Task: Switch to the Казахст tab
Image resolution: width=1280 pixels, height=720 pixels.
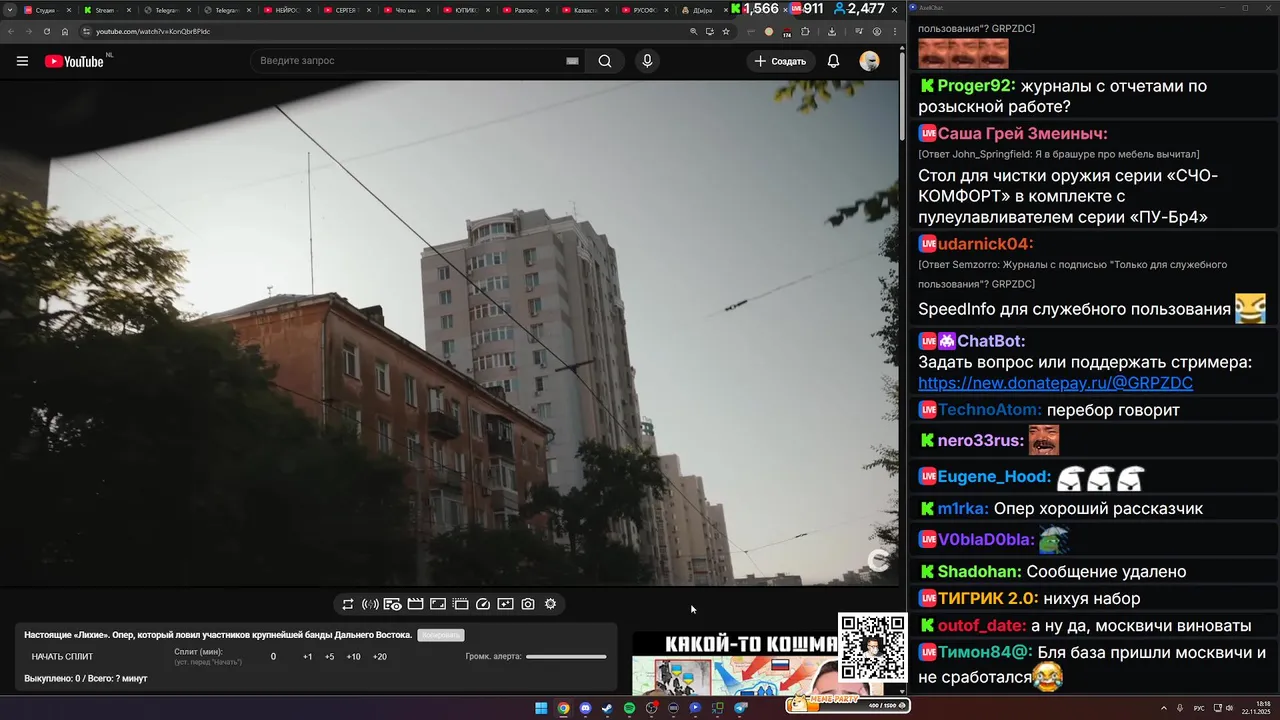Action: 585,10
